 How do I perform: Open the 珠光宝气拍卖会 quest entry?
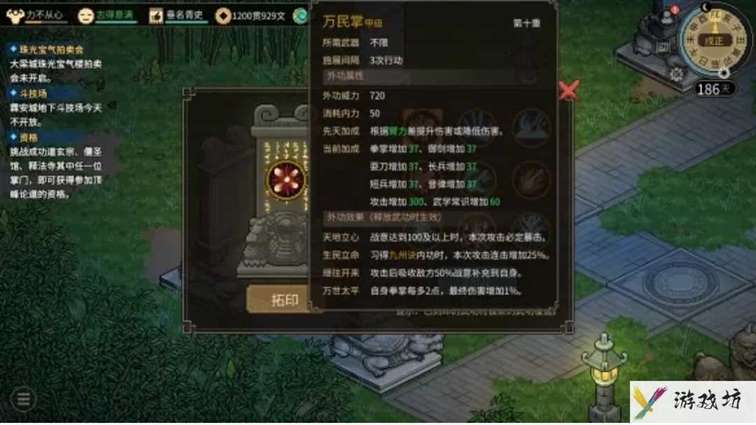pyautogui.click(x=51, y=49)
